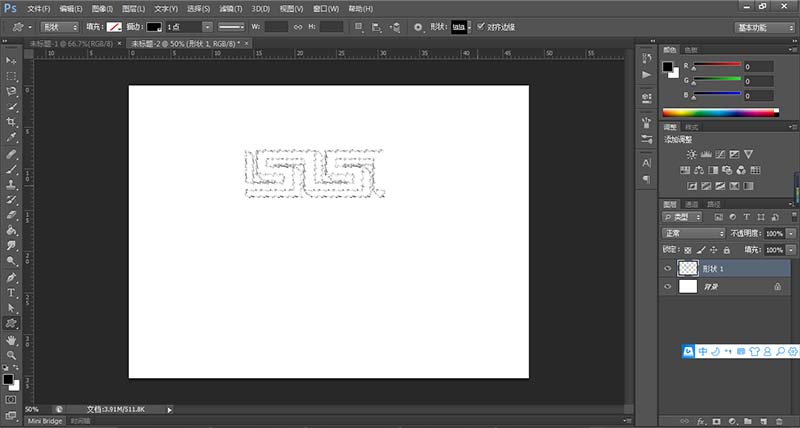Add Levels adjustment
Image resolution: width=800 pixels, height=428 pixels.
pos(706,154)
